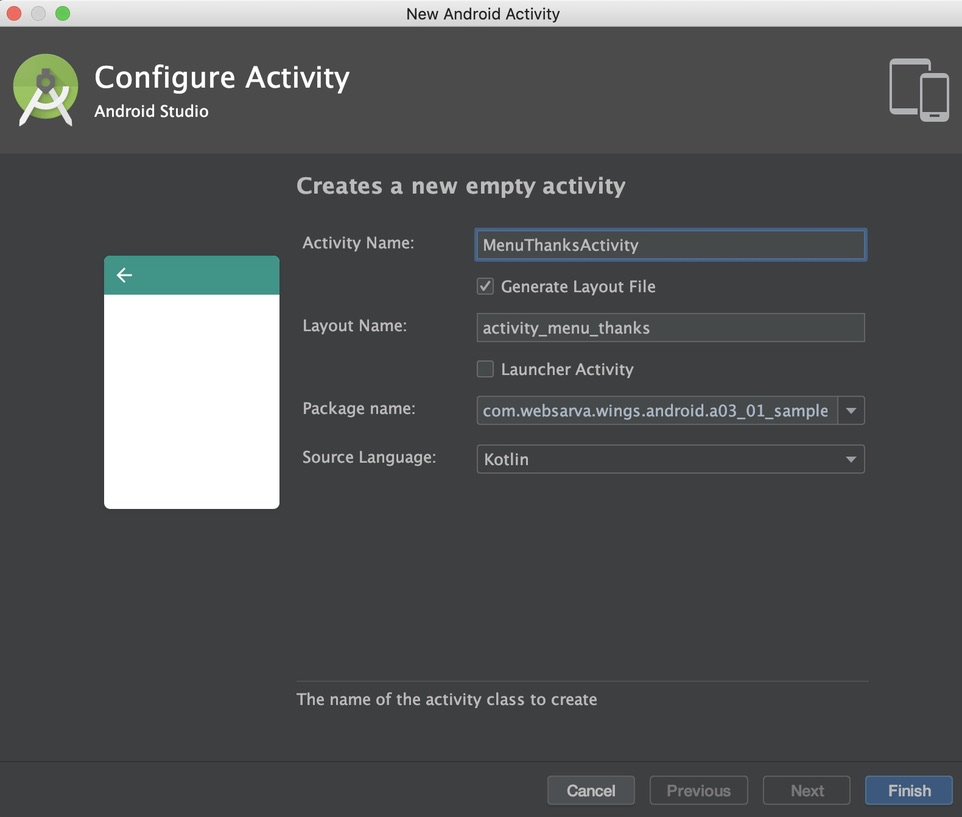Click the back arrow in activity preview
This screenshot has height=817, width=962.
(x=125, y=275)
